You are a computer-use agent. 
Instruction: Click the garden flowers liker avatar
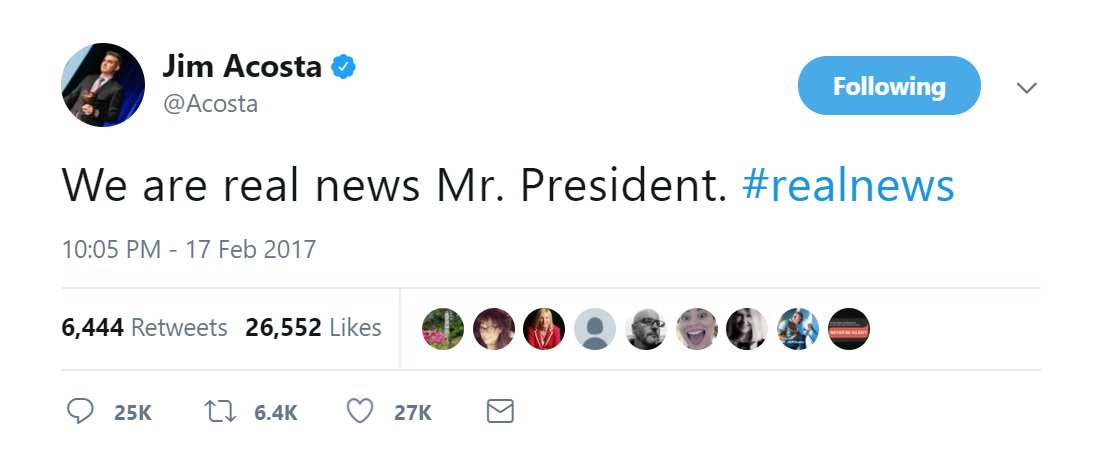pyautogui.click(x=443, y=328)
